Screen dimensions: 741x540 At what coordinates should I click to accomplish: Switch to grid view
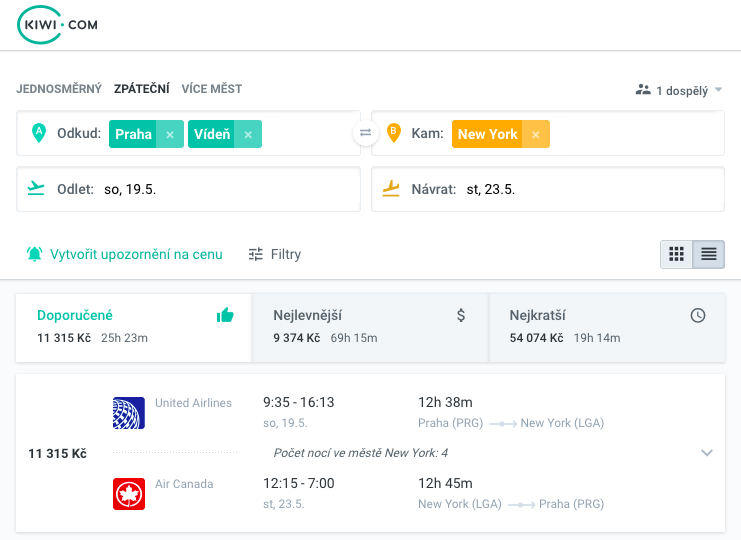click(x=676, y=254)
